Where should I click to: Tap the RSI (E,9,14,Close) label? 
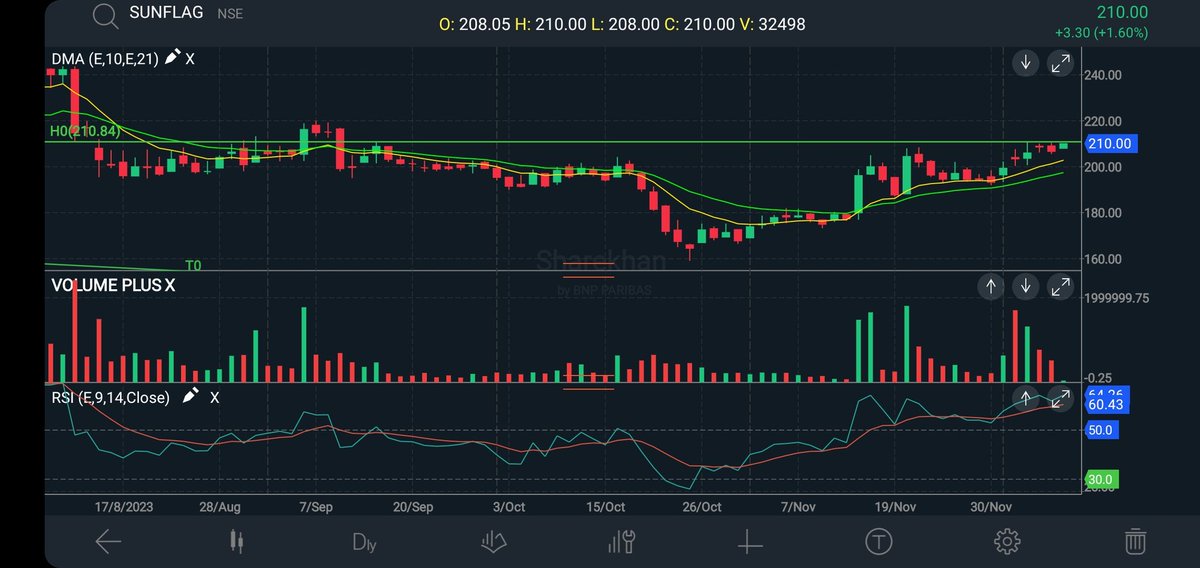[111, 397]
